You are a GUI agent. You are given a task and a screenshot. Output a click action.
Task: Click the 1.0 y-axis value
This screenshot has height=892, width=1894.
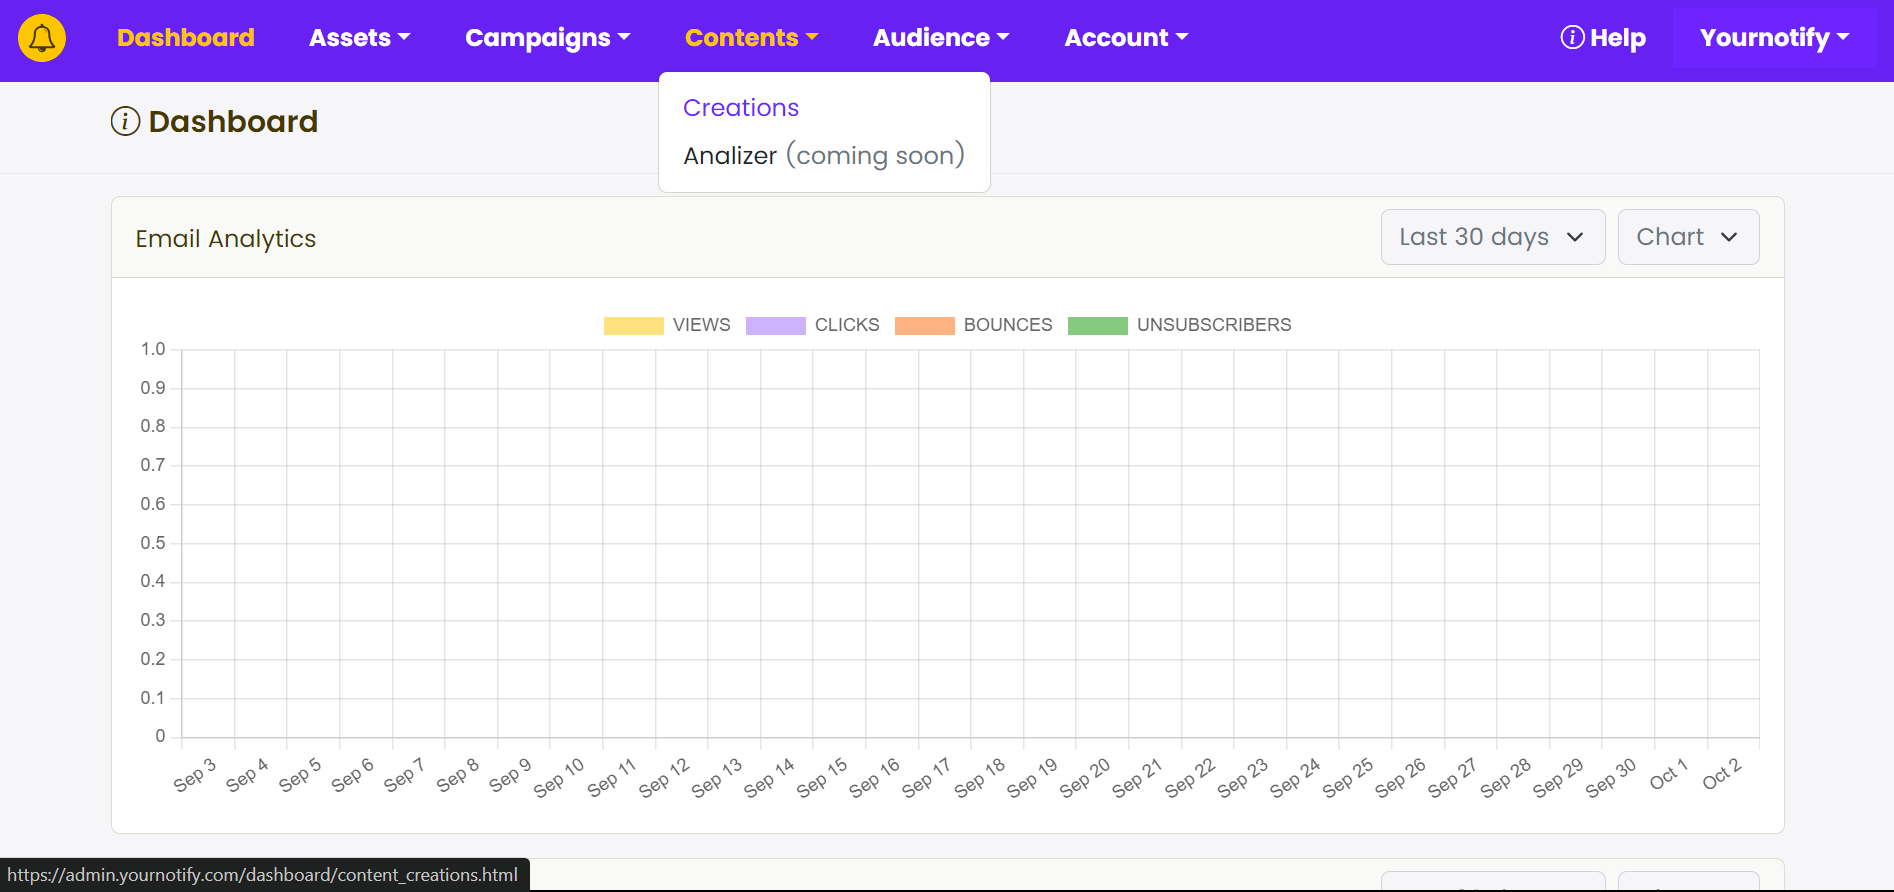(153, 349)
